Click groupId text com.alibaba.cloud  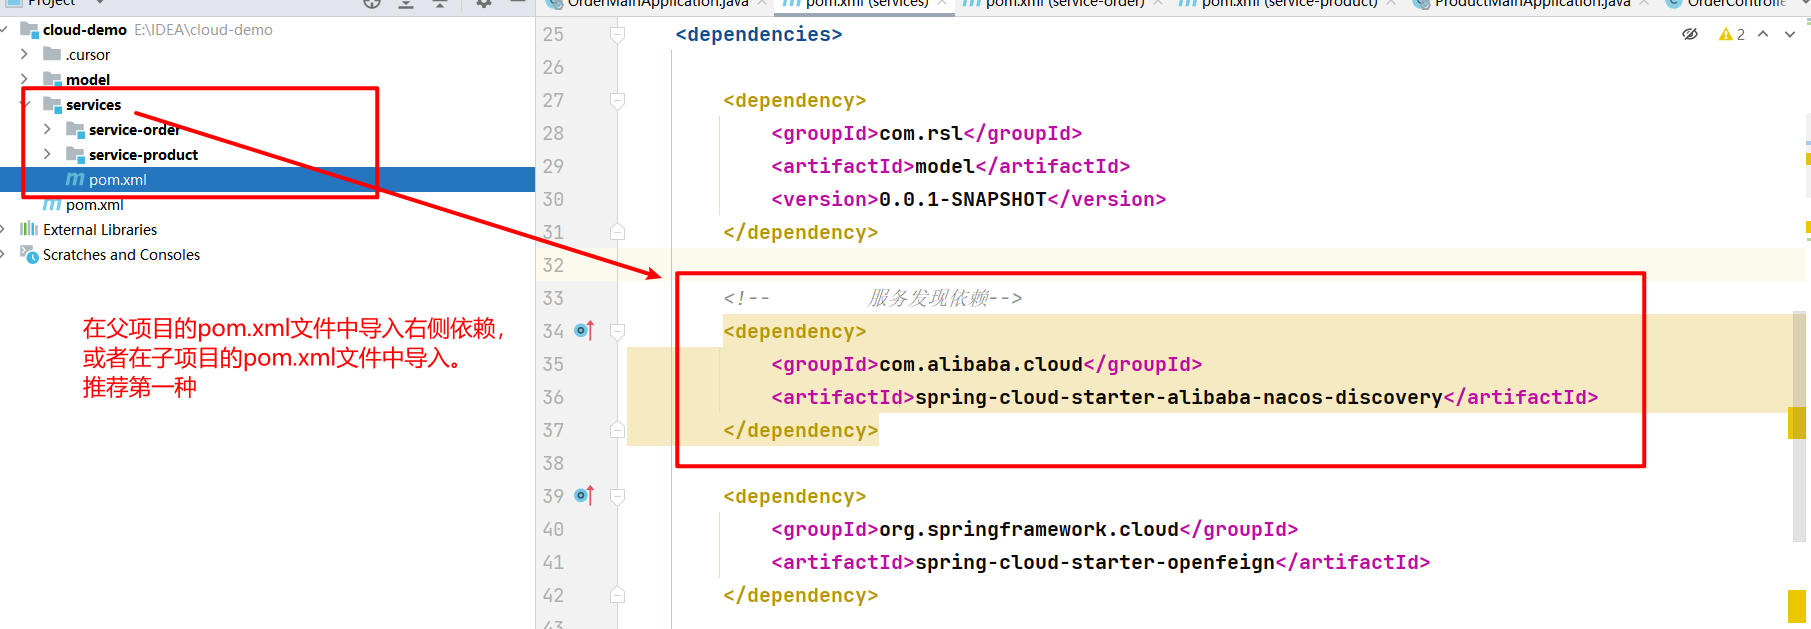[981, 364]
